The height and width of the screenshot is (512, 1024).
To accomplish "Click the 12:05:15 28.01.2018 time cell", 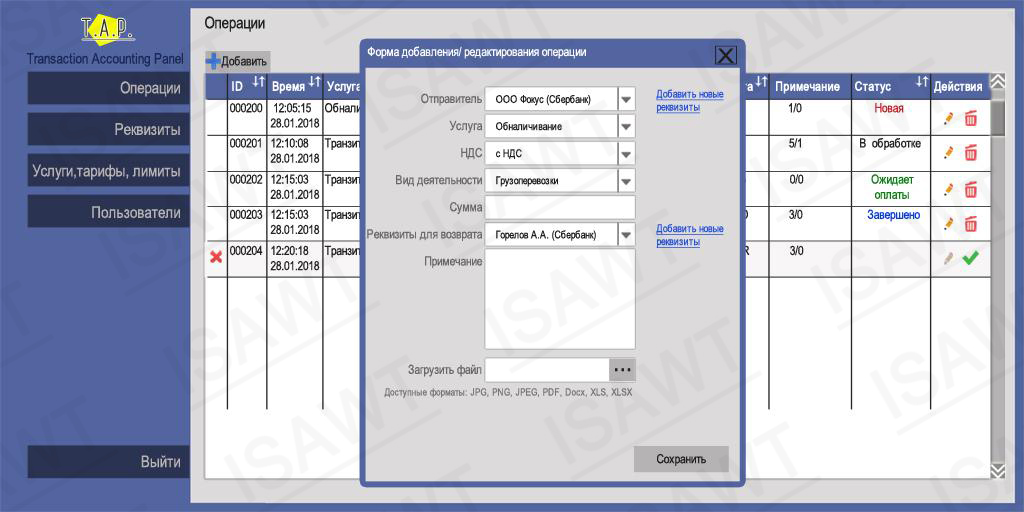I will click(295, 116).
